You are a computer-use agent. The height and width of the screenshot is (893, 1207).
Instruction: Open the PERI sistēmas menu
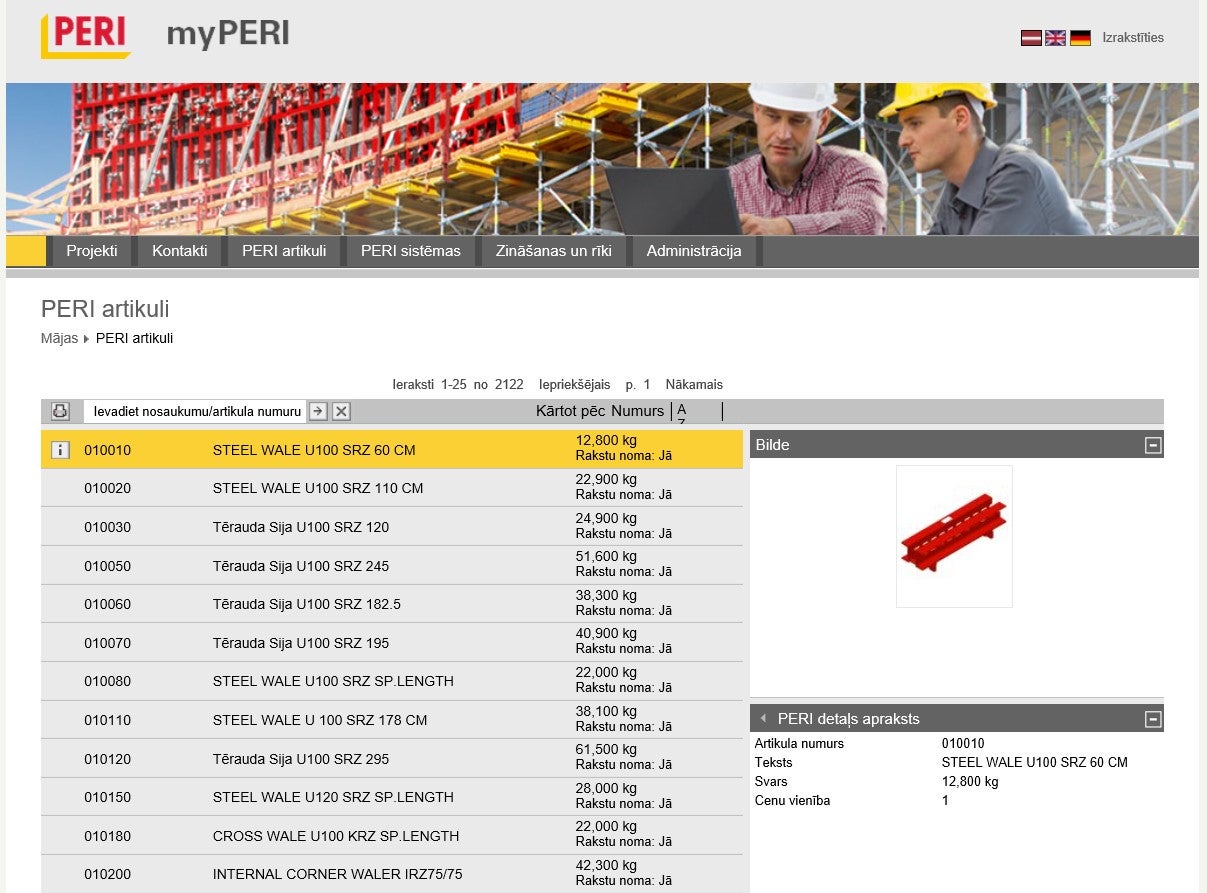click(x=410, y=251)
